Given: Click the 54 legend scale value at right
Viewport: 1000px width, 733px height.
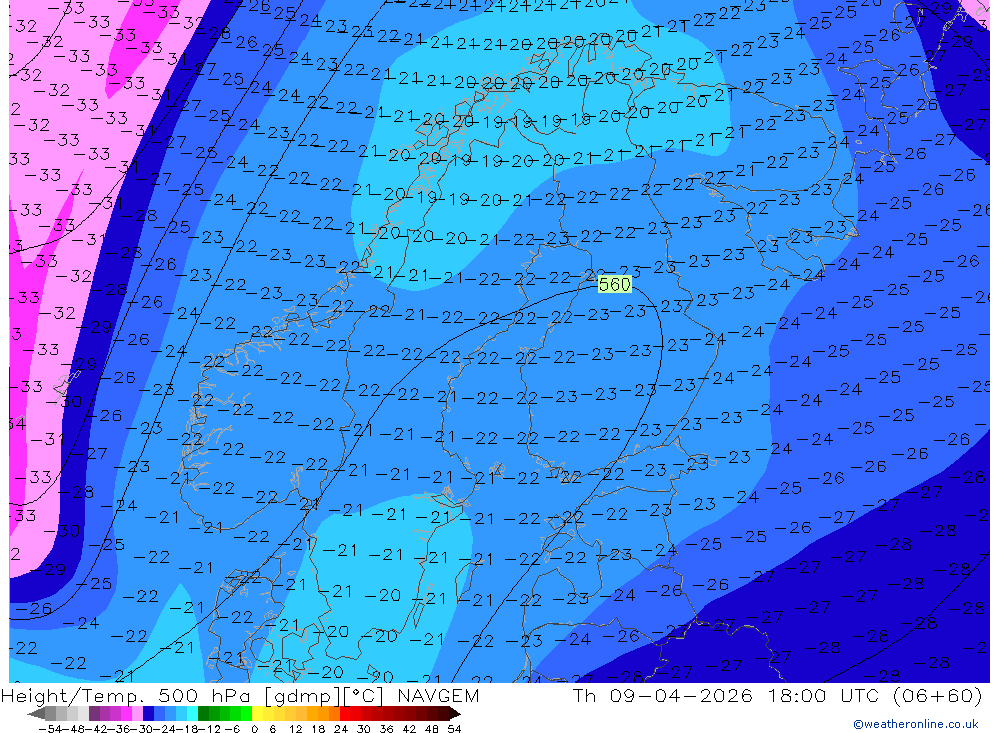Looking at the screenshot, I should pos(454,729).
